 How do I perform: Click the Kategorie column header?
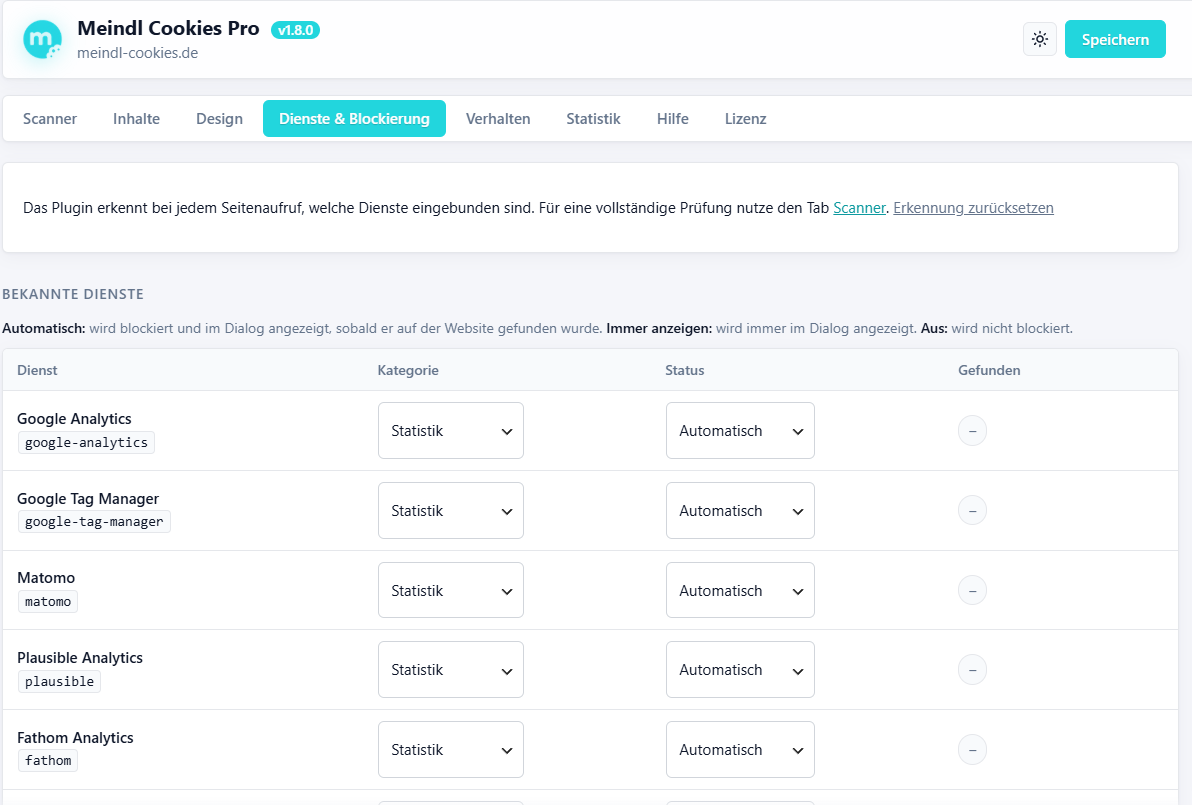point(408,370)
